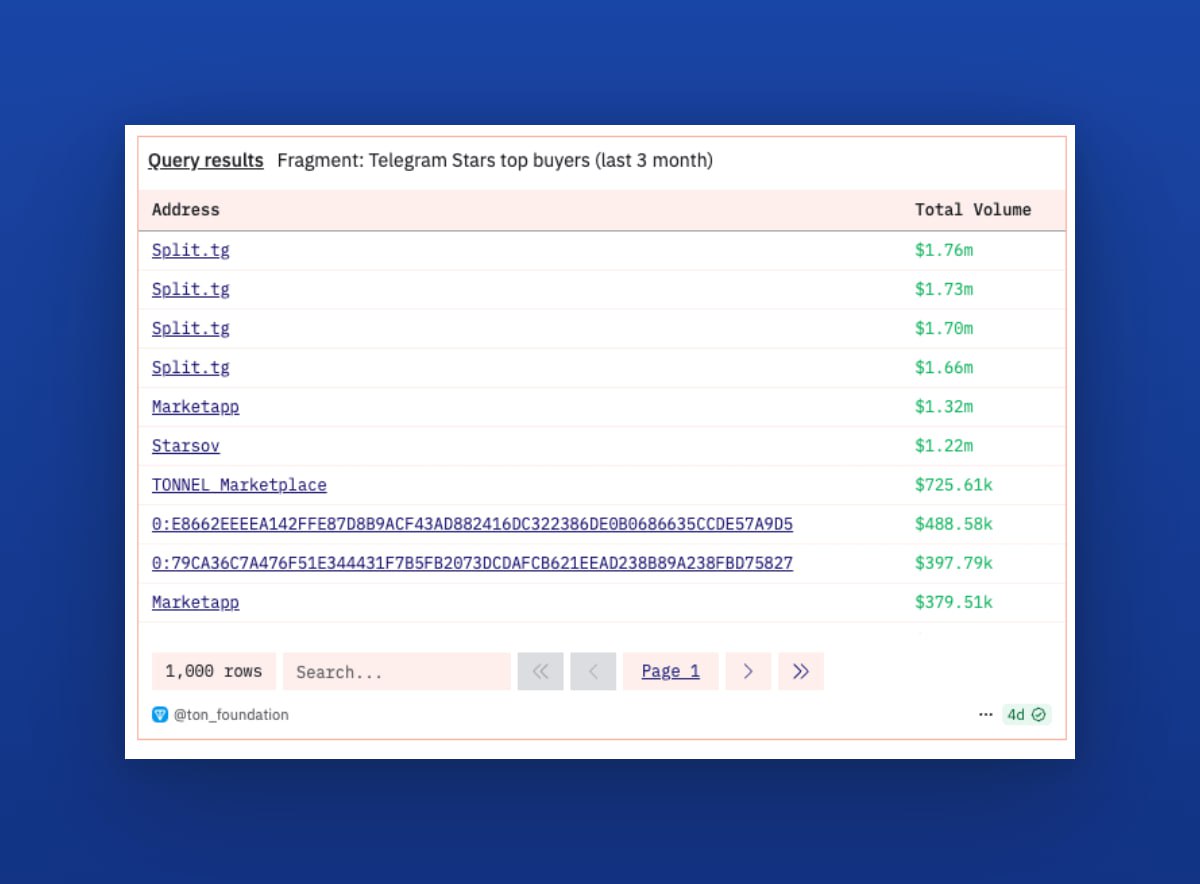
Task: Open the Split.tg address with $1.66m volume
Action: [x=191, y=367]
